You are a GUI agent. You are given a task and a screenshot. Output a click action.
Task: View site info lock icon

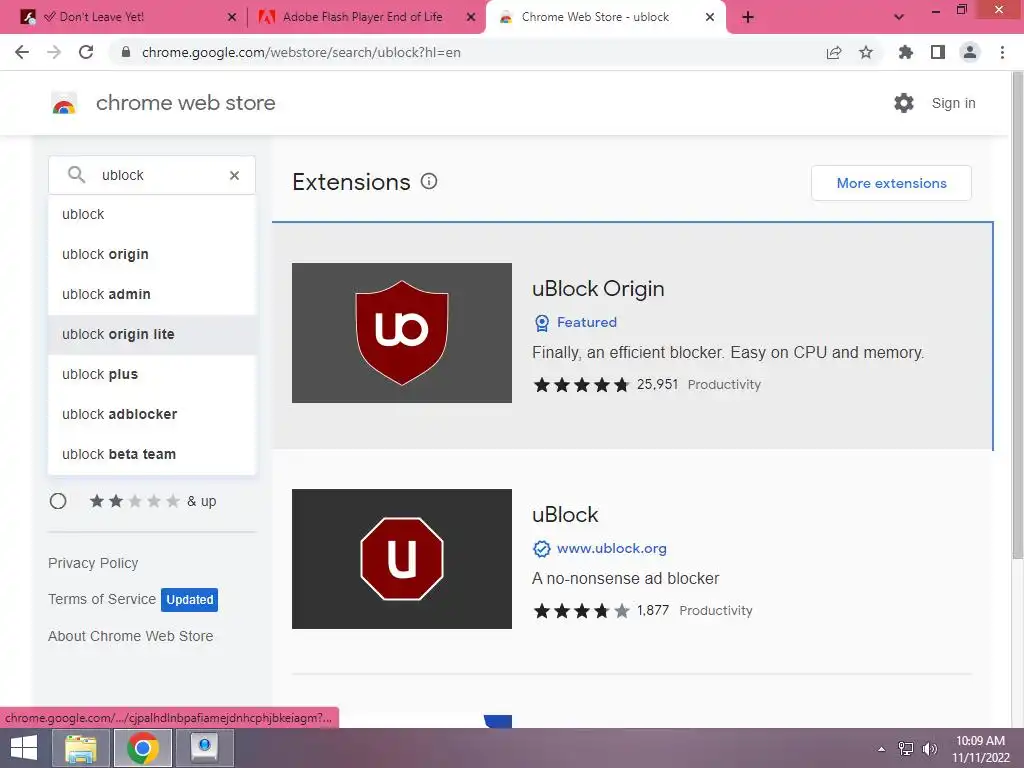126,52
